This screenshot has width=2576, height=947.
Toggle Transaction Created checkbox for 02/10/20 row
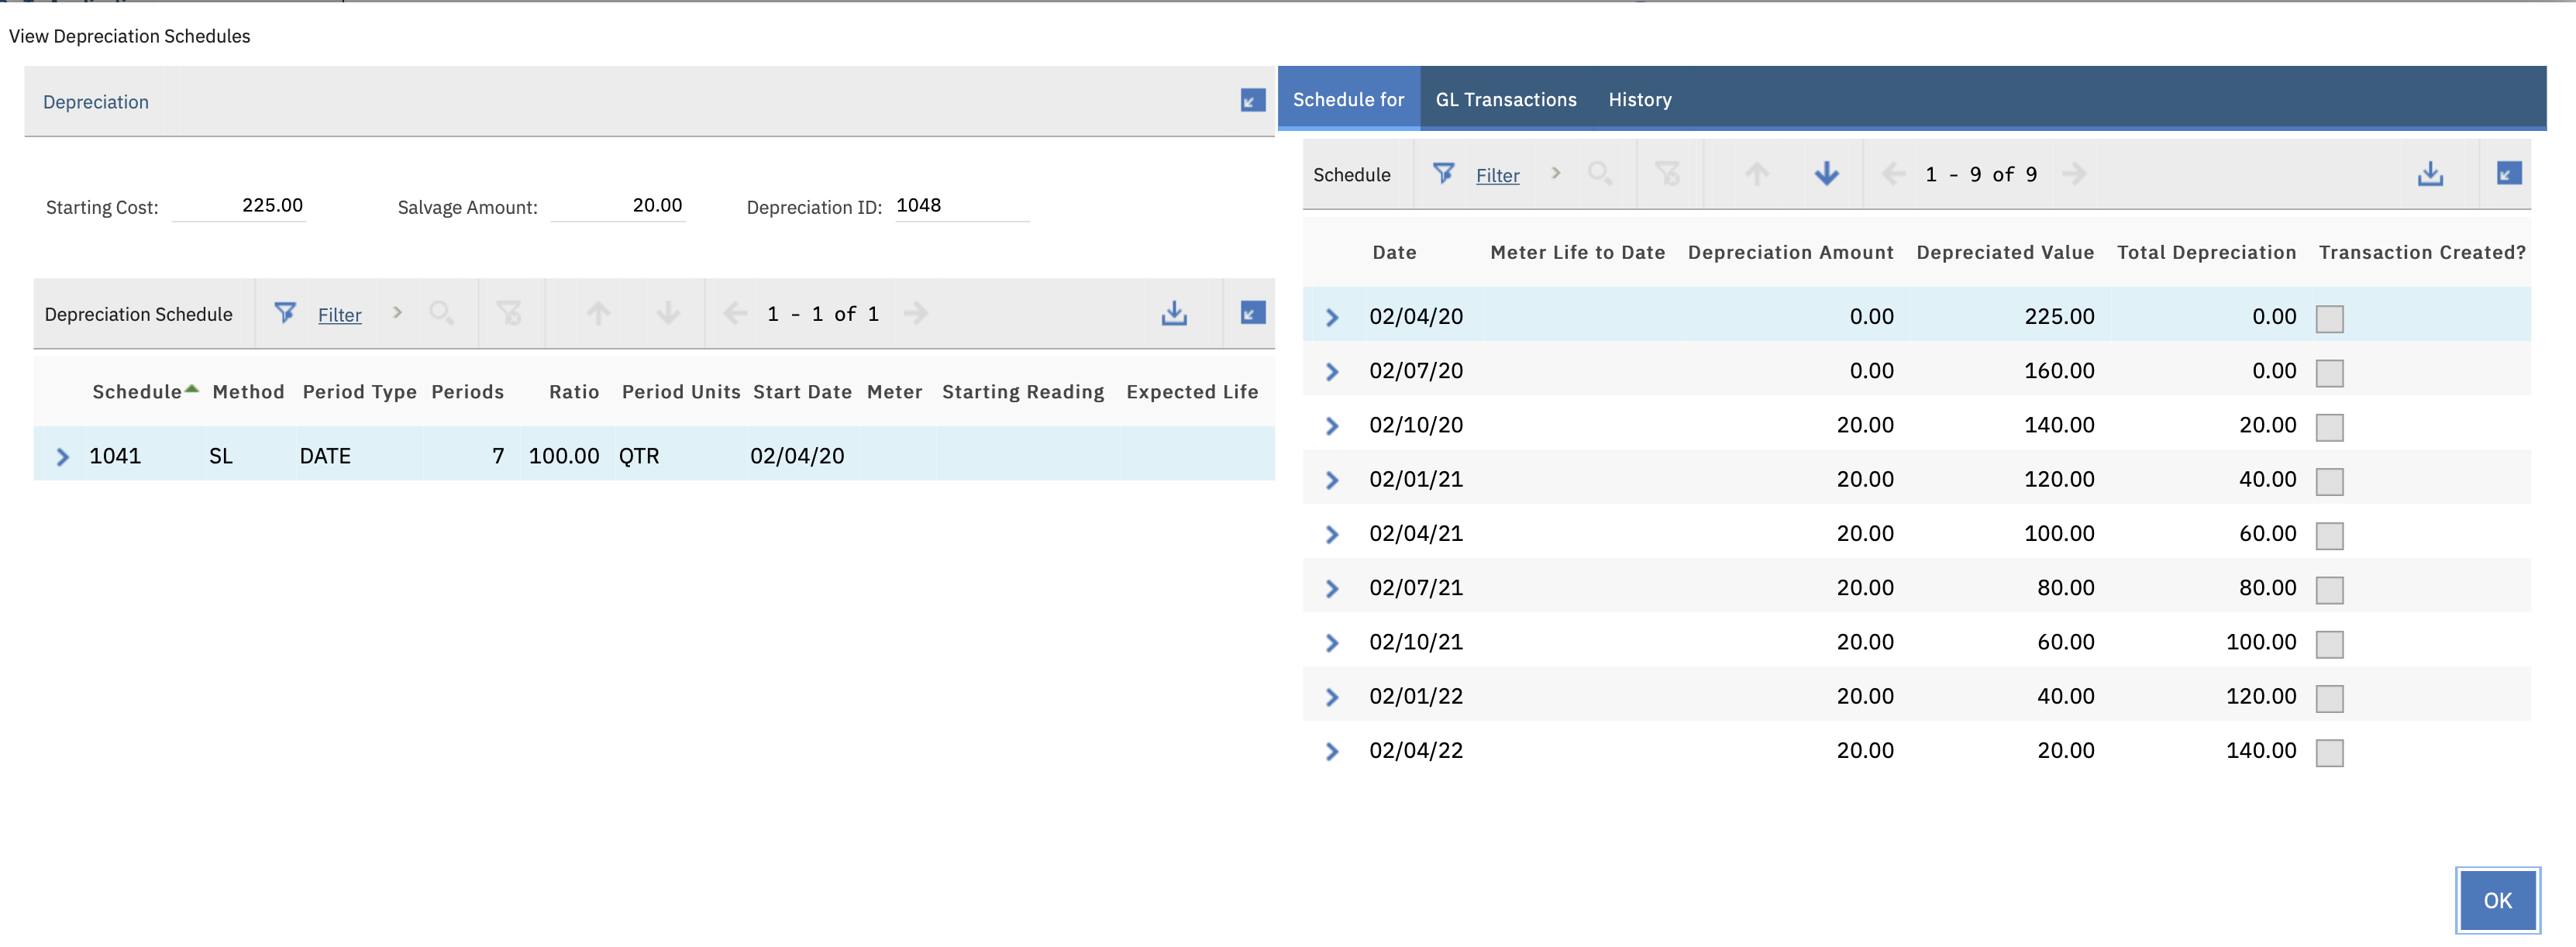[2329, 427]
